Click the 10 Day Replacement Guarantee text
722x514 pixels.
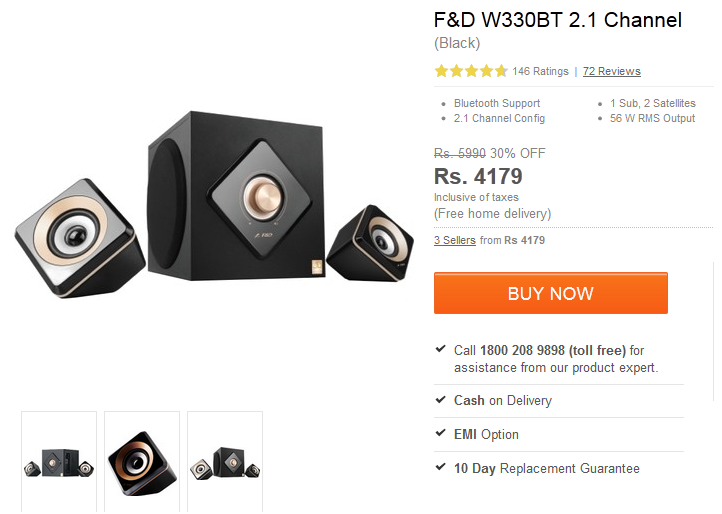coord(547,468)
